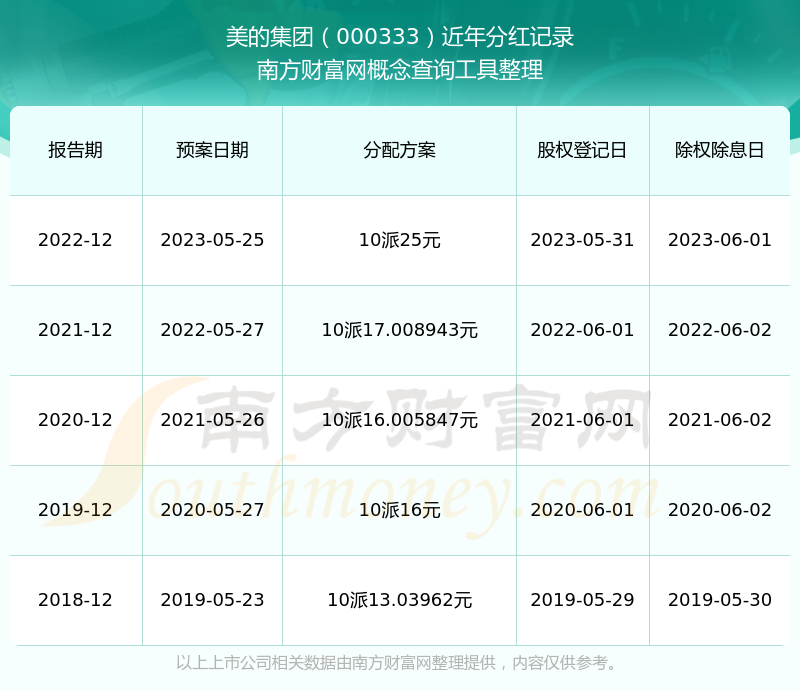
Task: Click the plan cell 10派13.03962元
Action: 399,600
